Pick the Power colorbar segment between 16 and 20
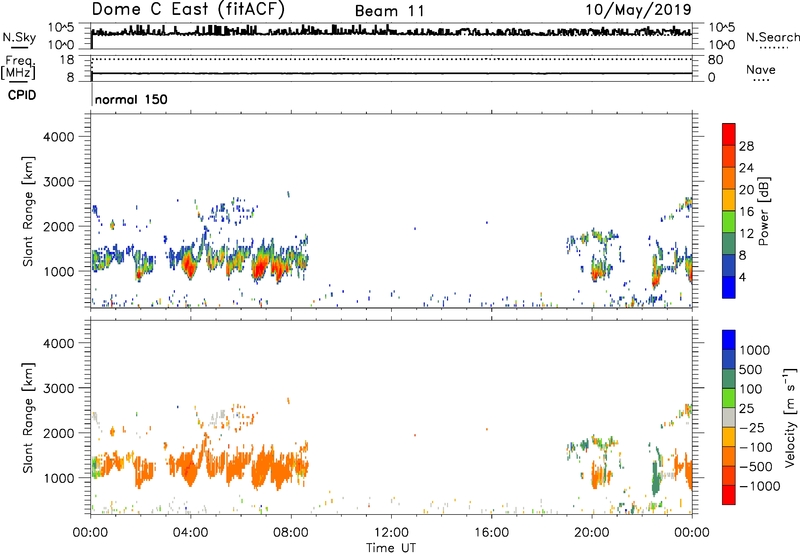 [x=729, y=200]
